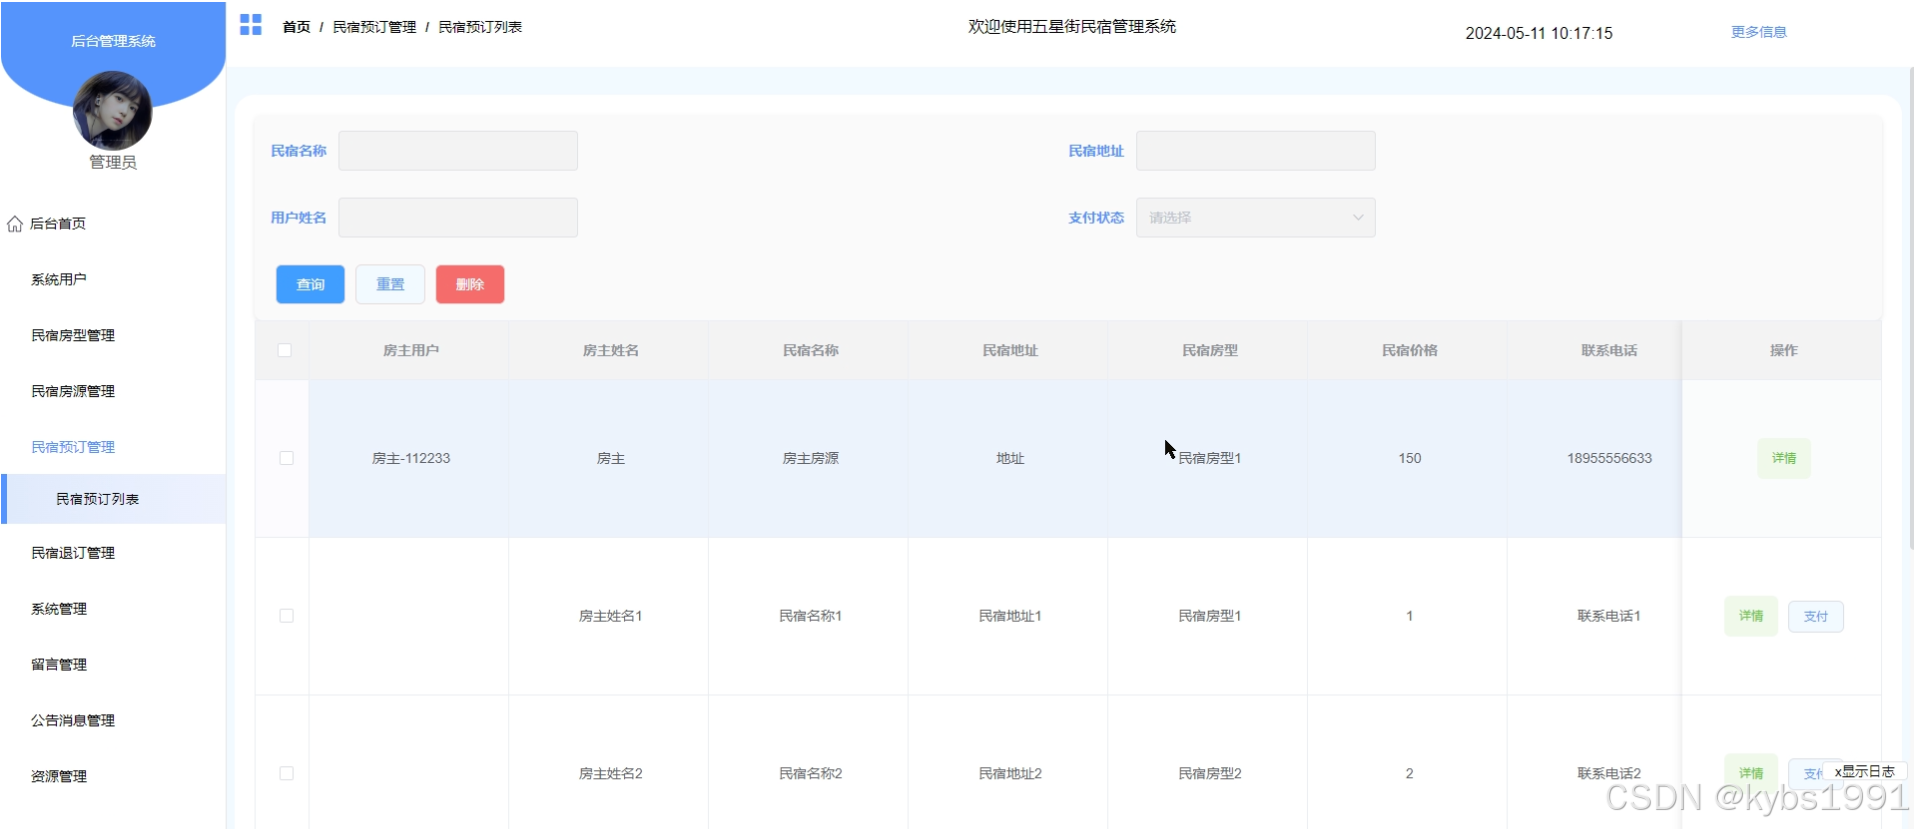The height and width of the screenshot is (829, 1914).
Task: Click the 民宿地址 column header
Action: 1010,351
